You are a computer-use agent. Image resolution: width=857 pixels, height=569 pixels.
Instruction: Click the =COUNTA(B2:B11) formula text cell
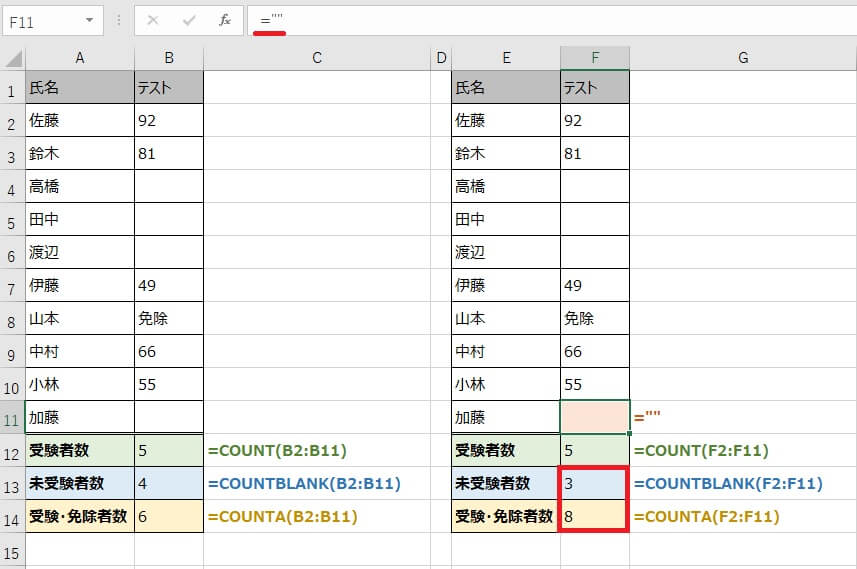(x=283, y=516)
